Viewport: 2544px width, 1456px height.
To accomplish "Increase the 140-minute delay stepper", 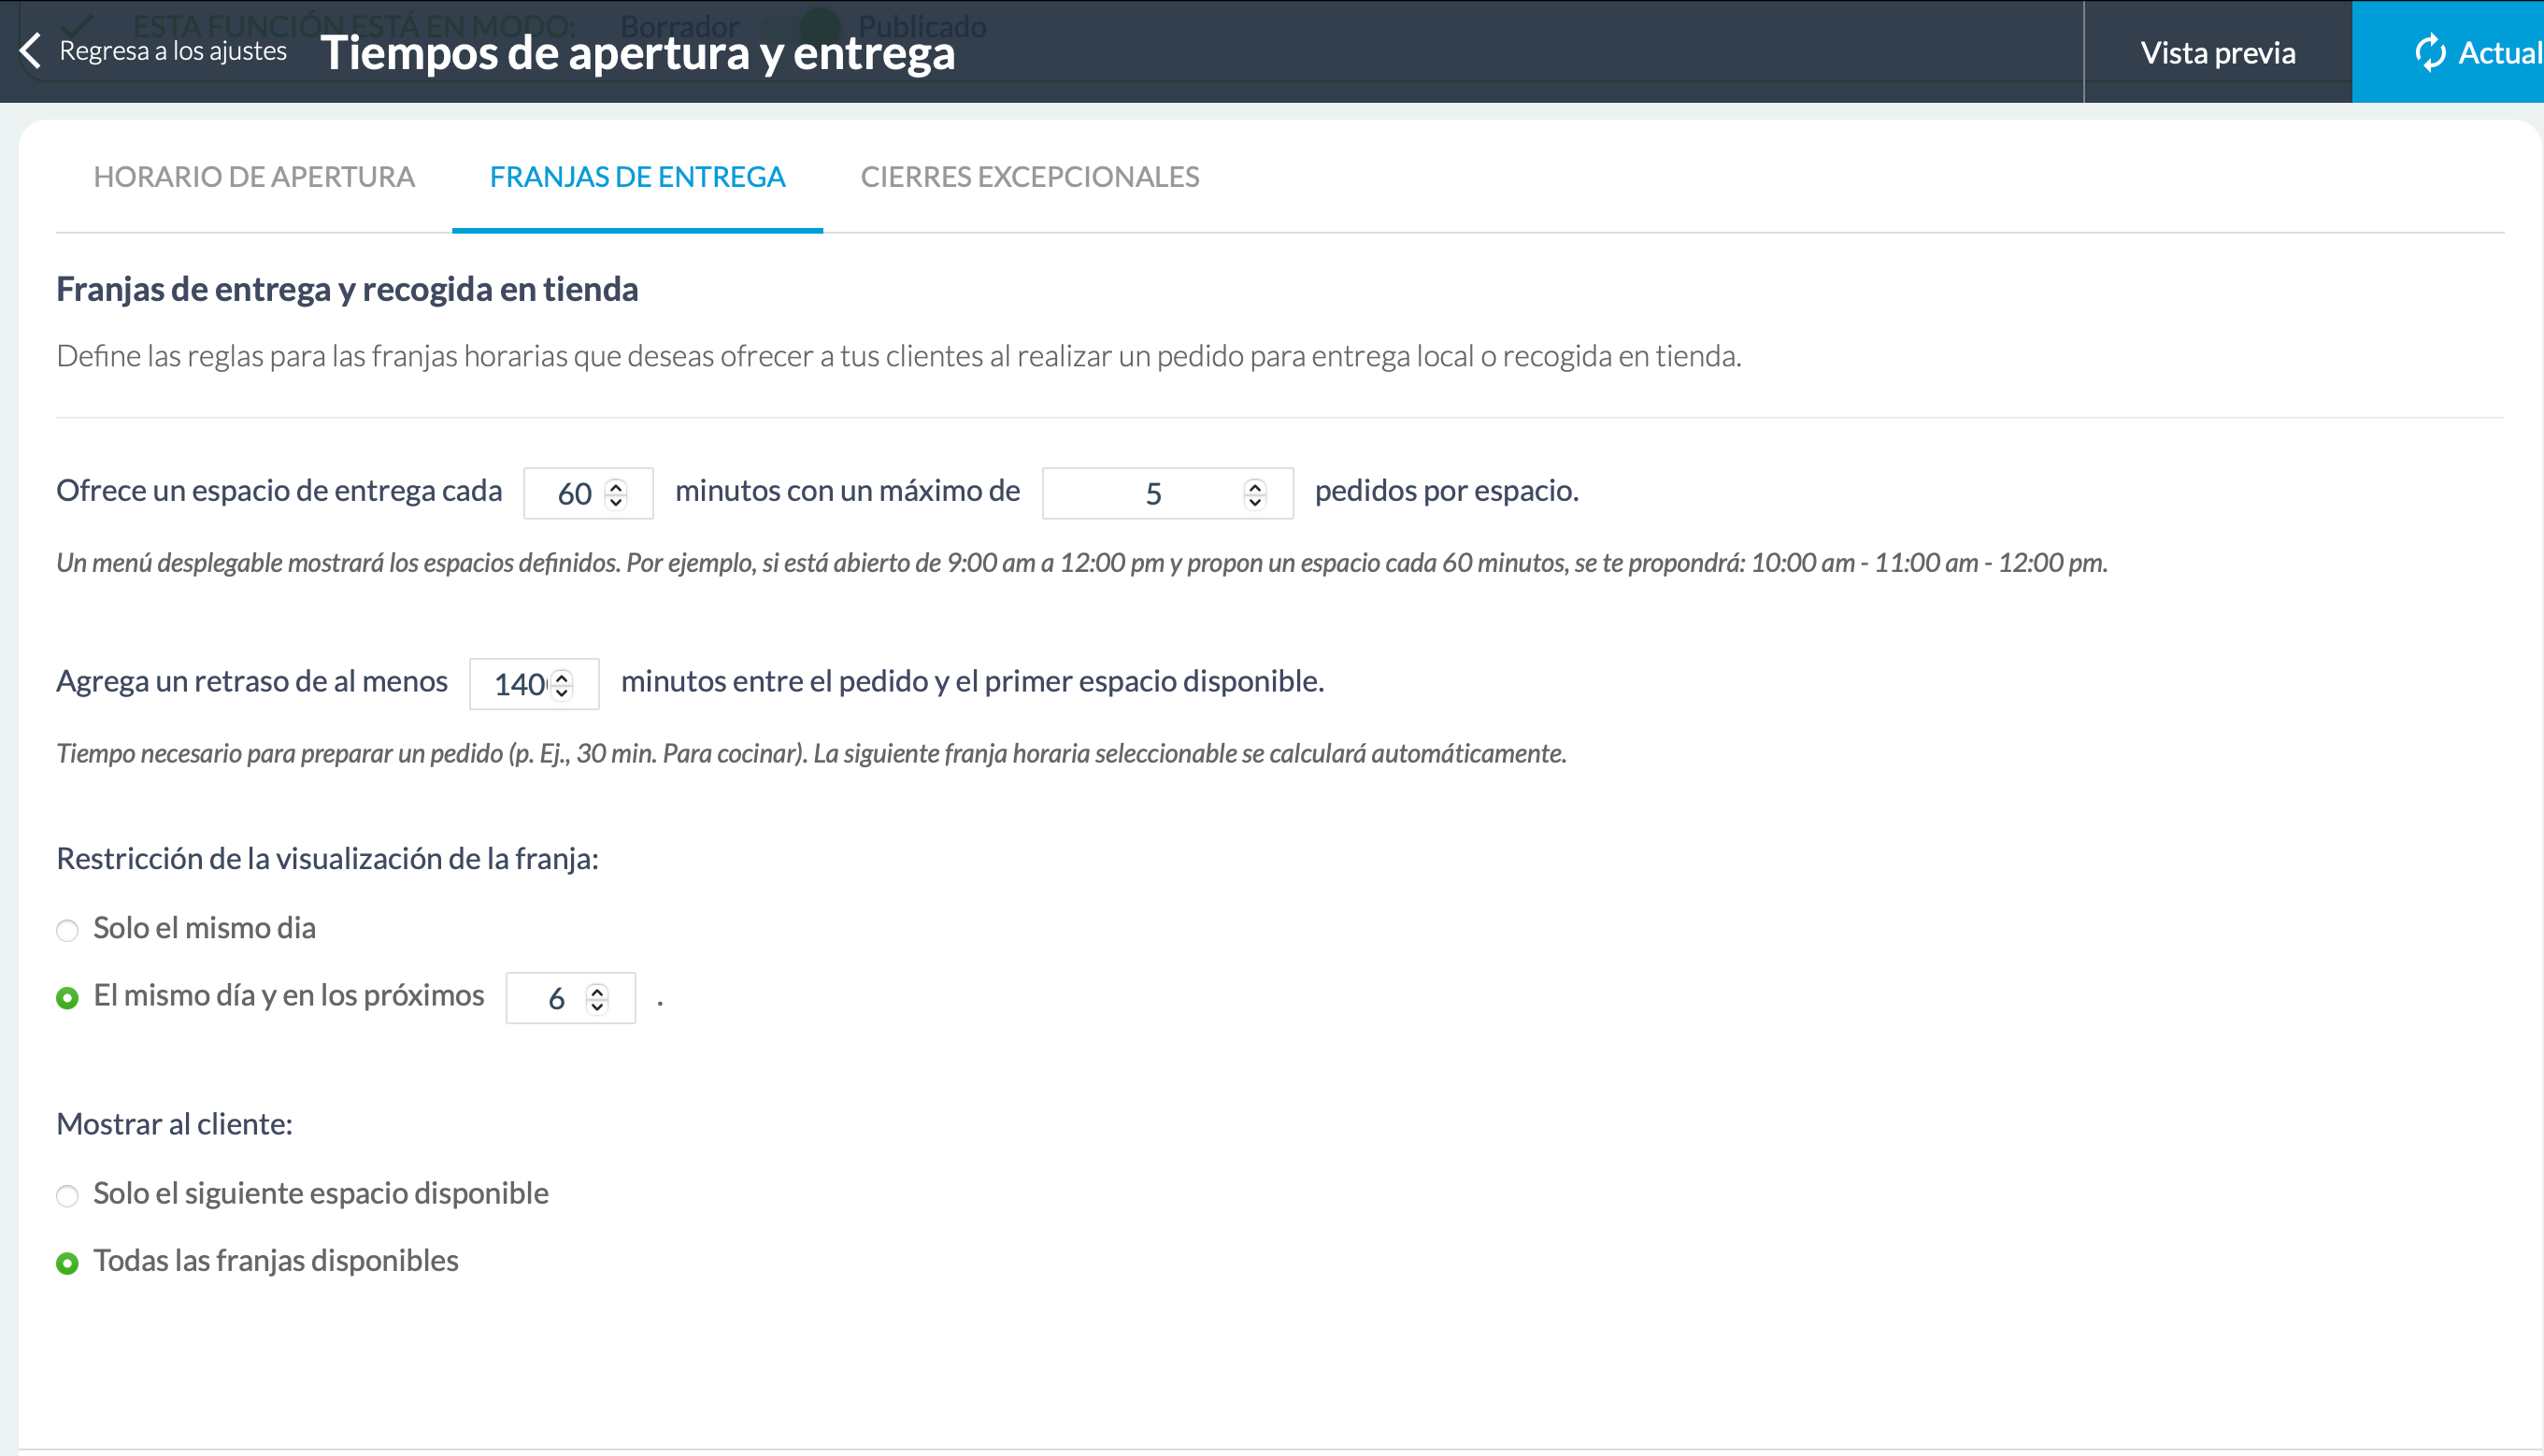I will pos(562,676).
